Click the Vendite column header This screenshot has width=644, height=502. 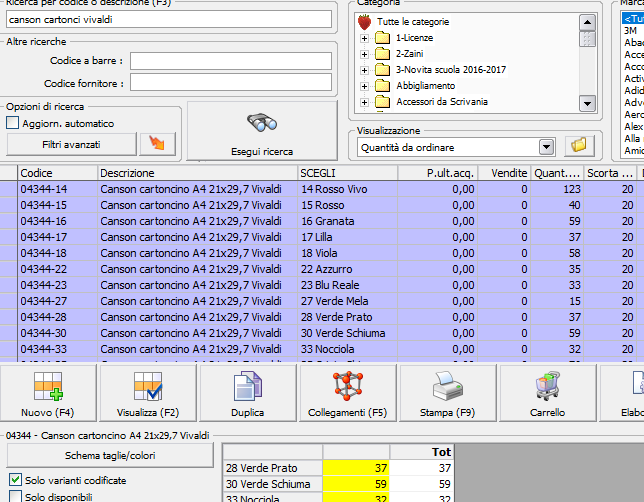tap(504, 173)
